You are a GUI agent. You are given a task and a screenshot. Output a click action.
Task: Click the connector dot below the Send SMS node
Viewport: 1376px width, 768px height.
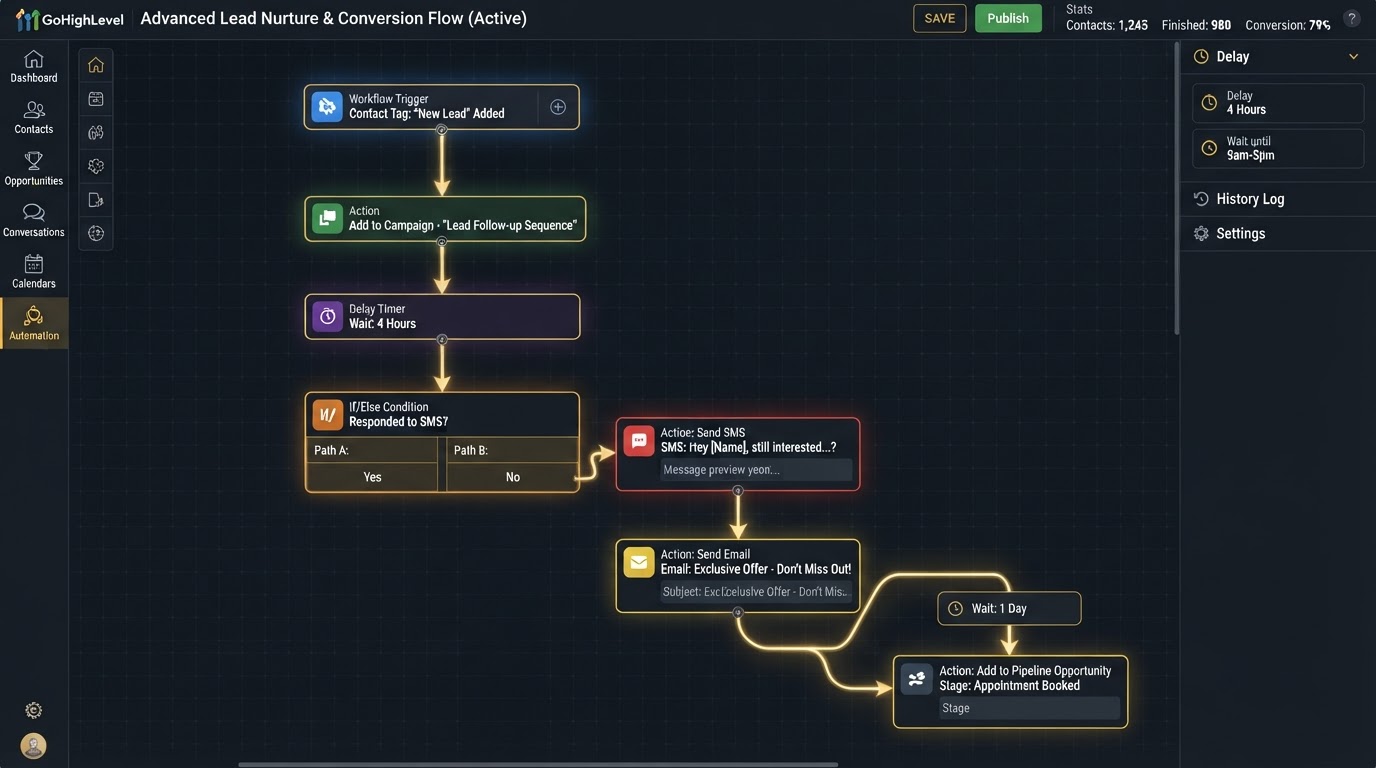(738, 491)
